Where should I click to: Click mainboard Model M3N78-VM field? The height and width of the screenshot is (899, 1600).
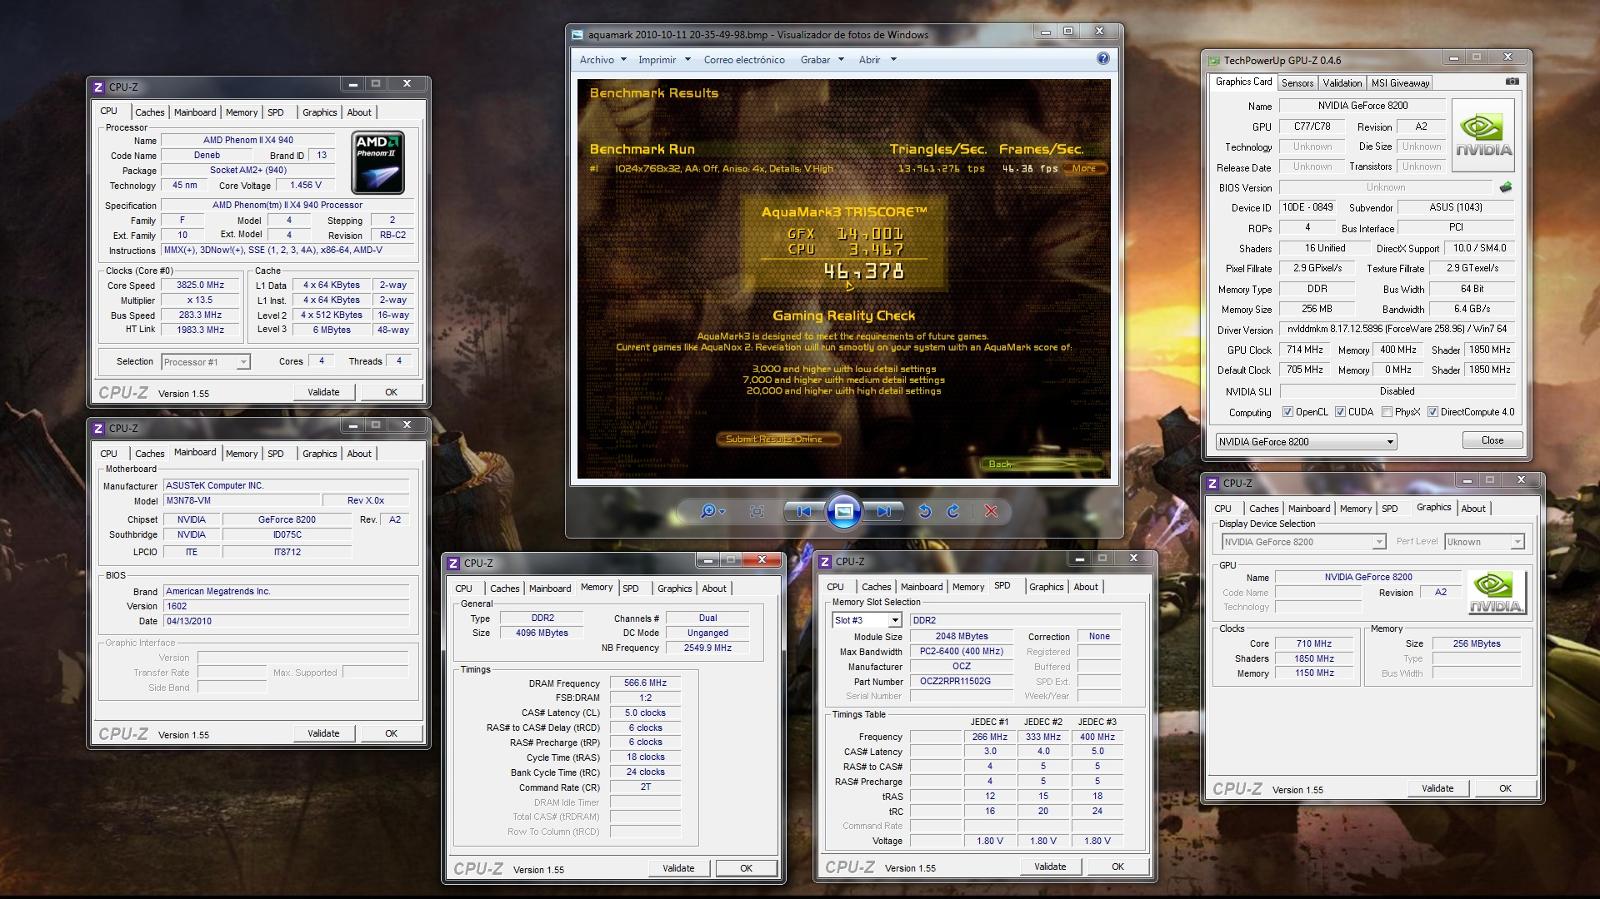coord(240,500)
